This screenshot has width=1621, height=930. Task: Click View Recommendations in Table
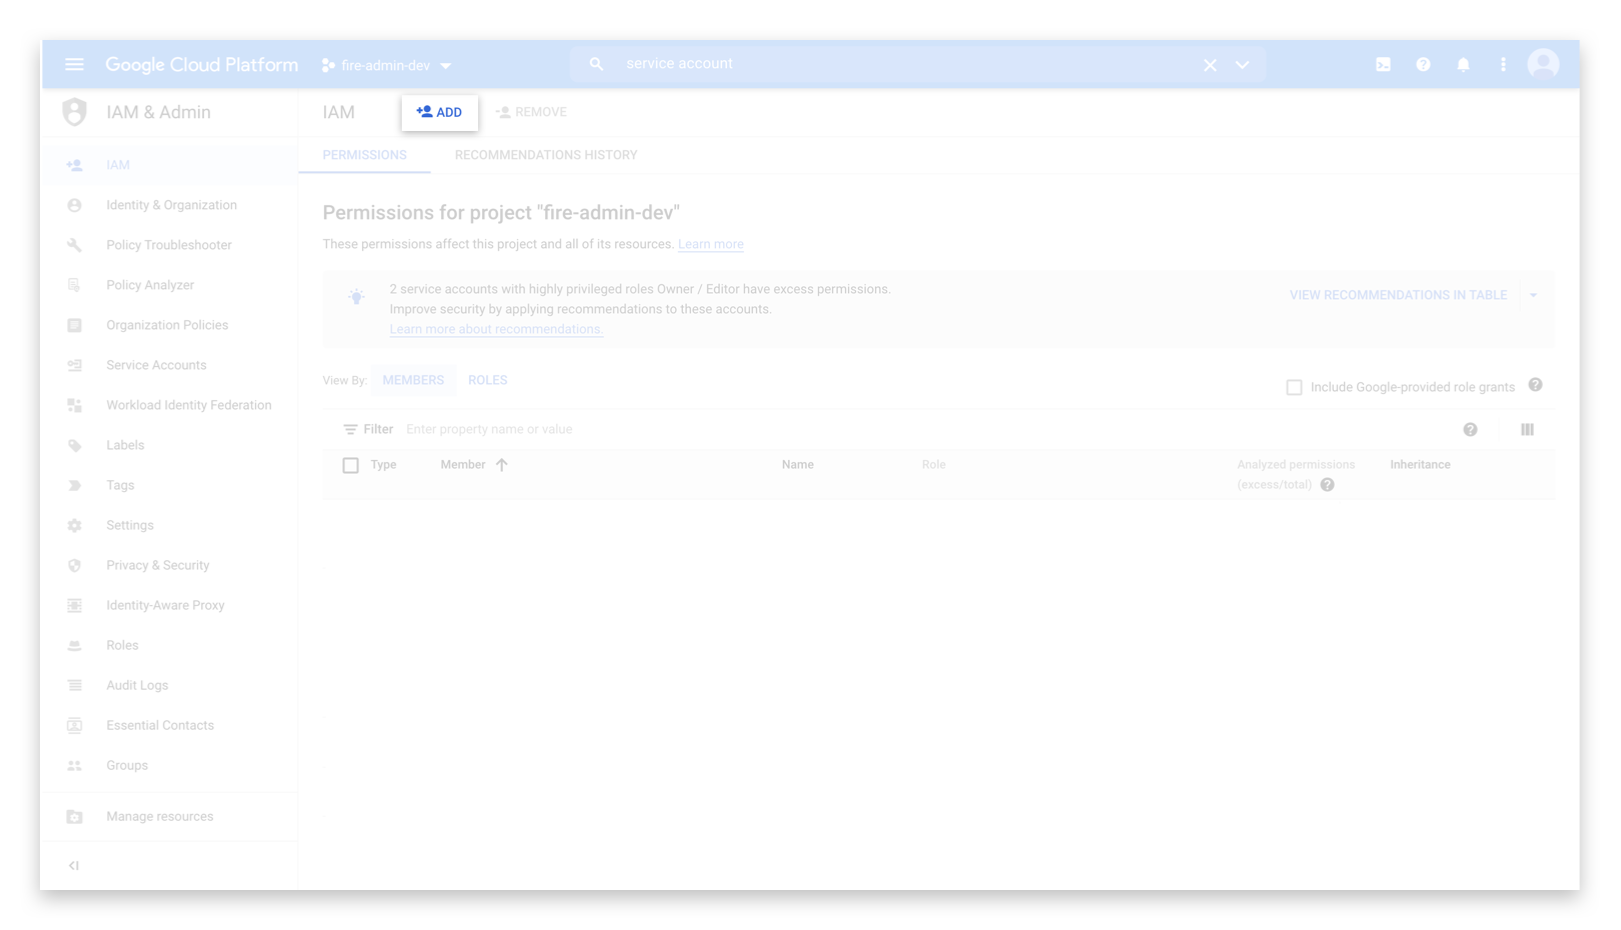(1398, 295)
